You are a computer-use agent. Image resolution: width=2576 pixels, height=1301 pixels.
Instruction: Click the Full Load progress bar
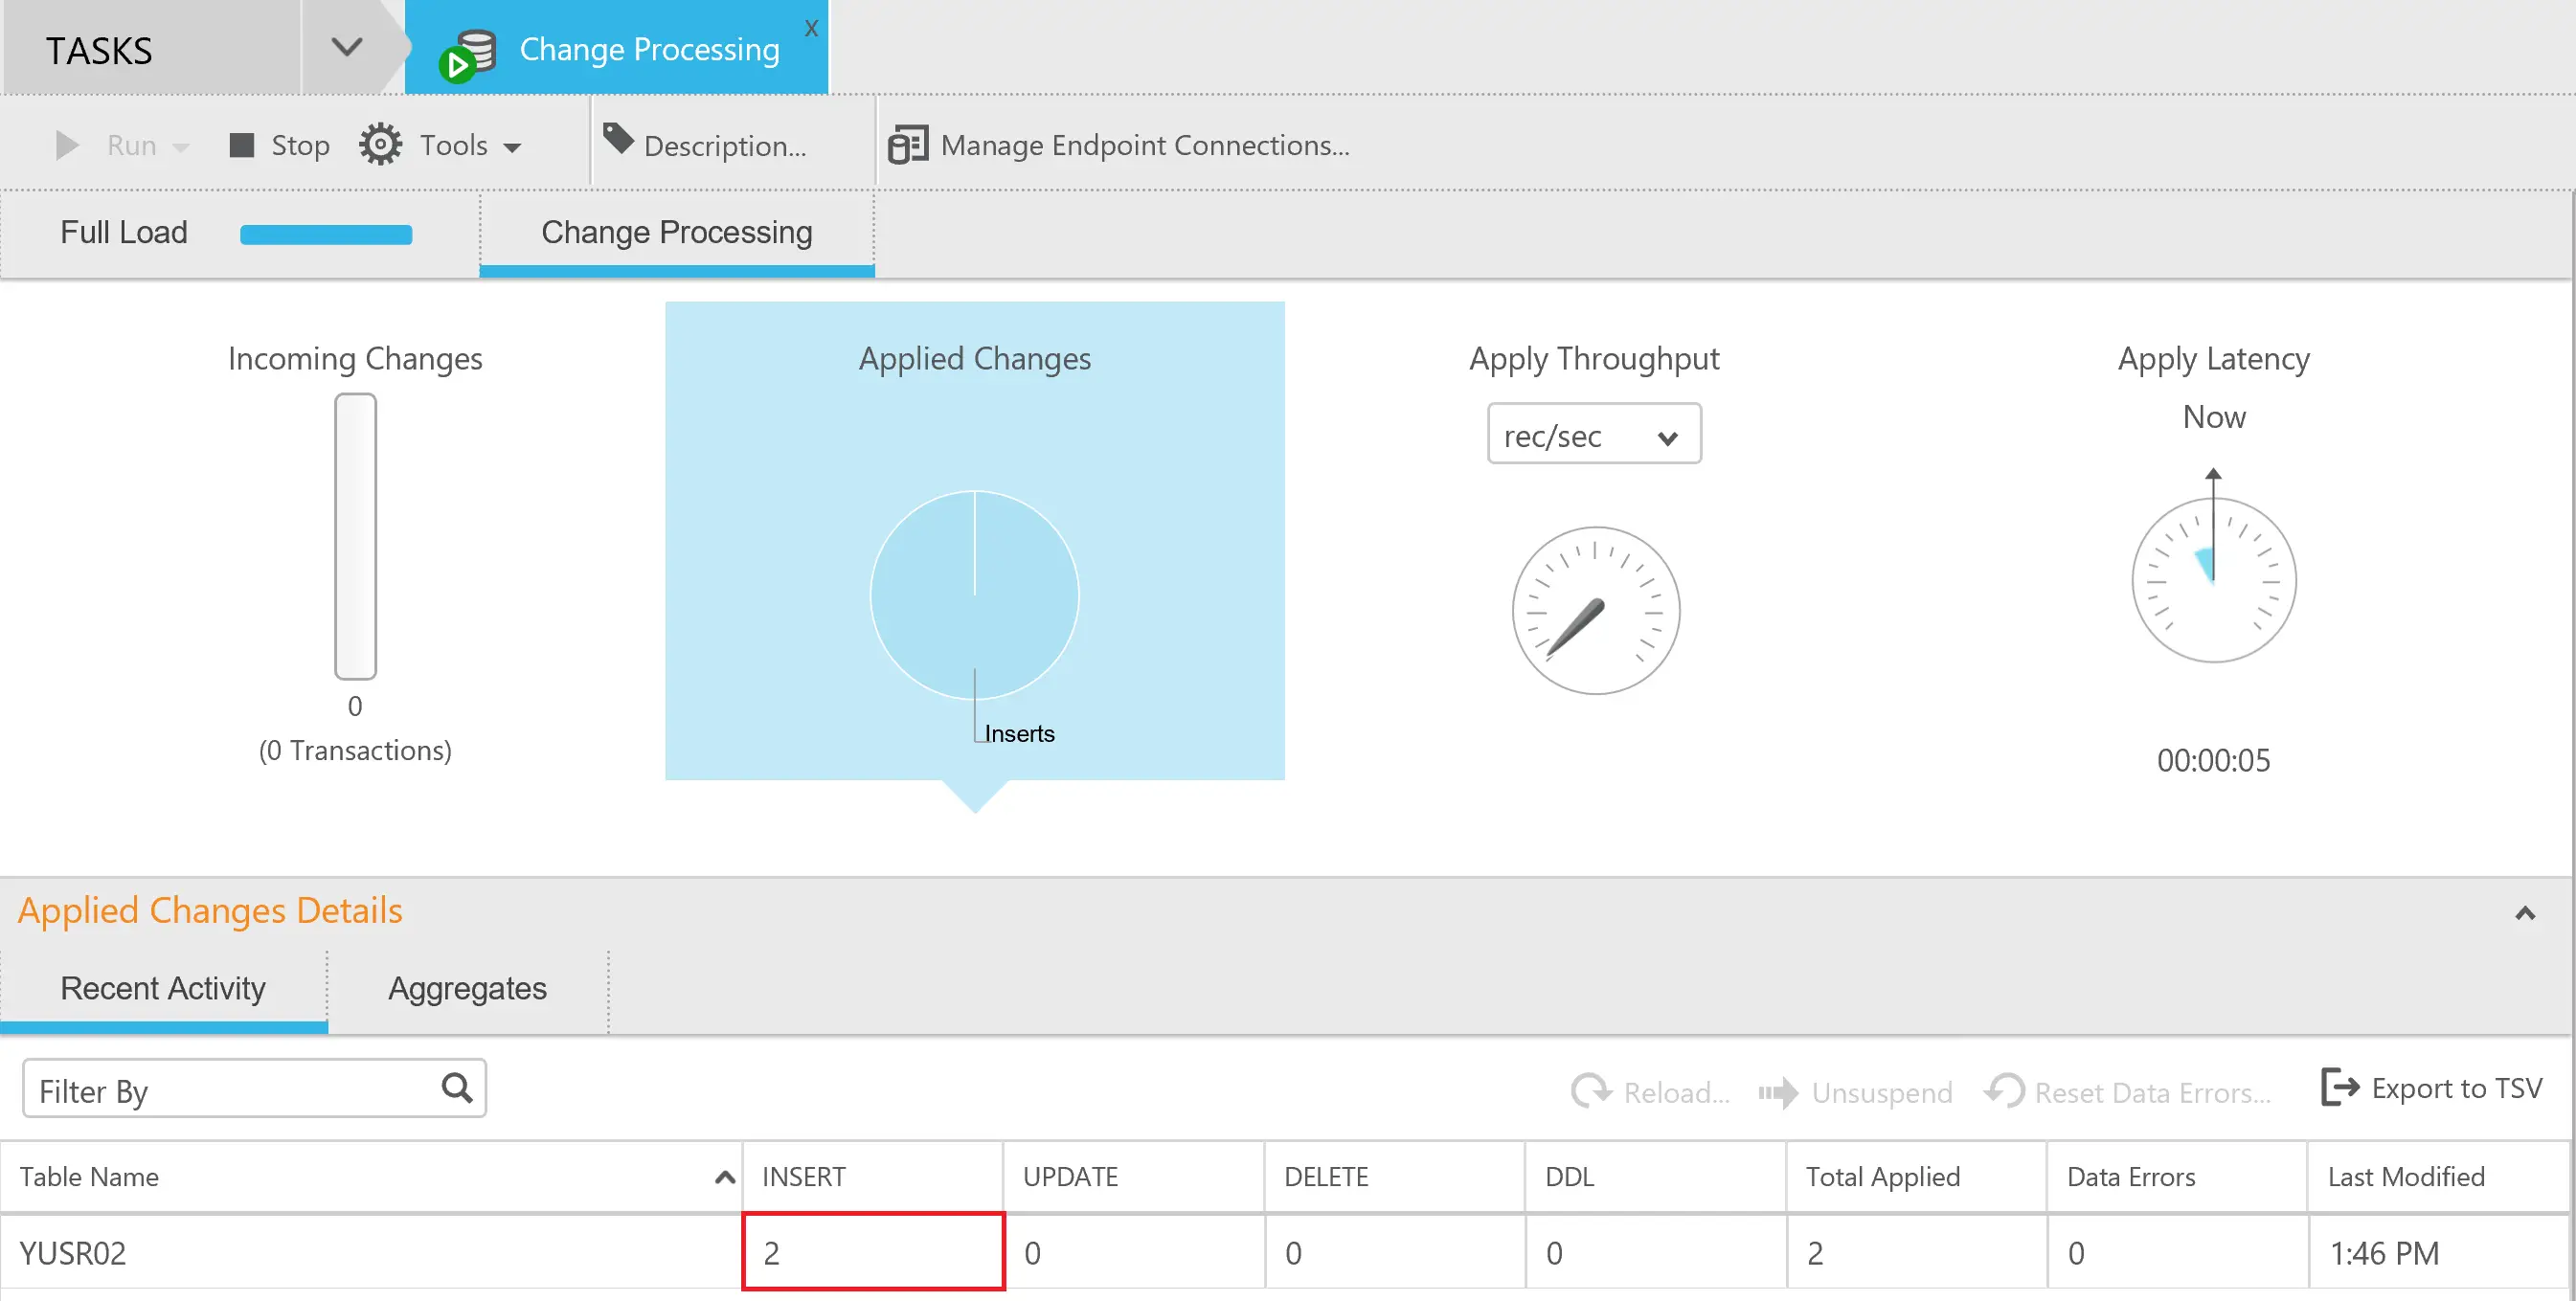[326, 234]
